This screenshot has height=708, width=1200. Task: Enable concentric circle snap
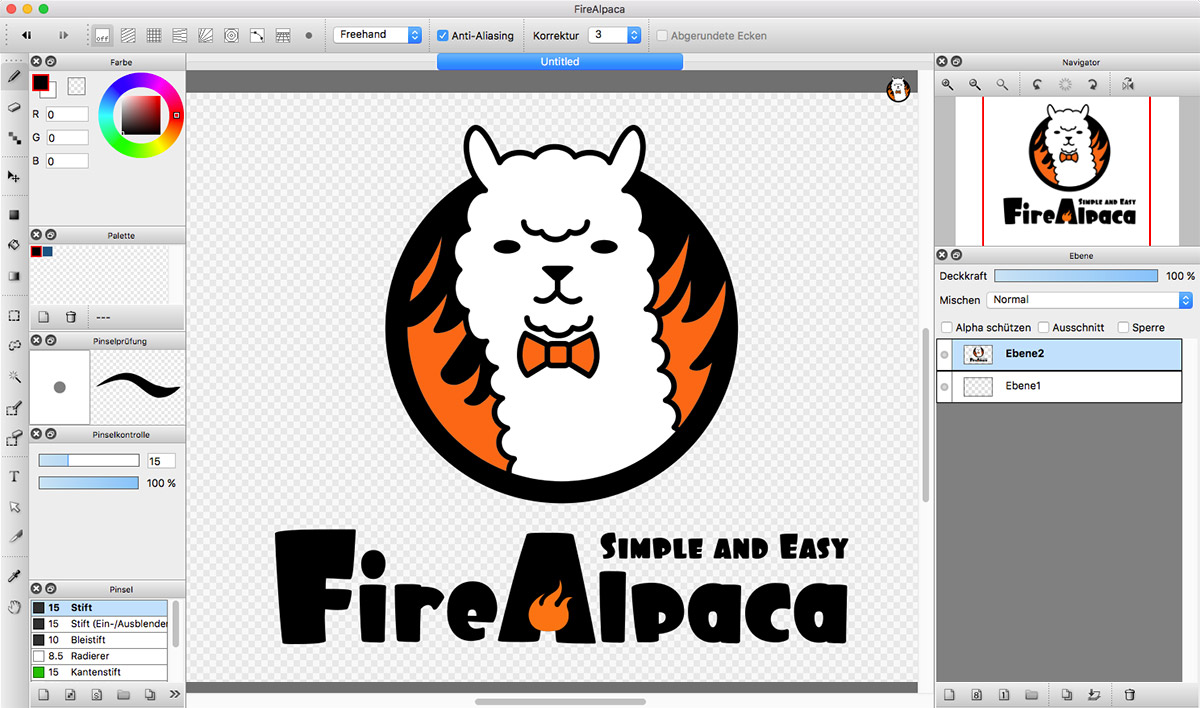231,35
